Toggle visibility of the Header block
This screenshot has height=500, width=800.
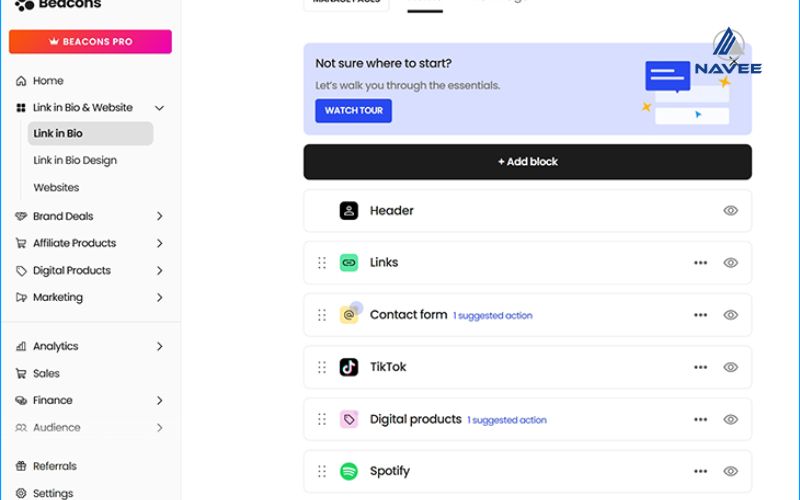[731, 211]
